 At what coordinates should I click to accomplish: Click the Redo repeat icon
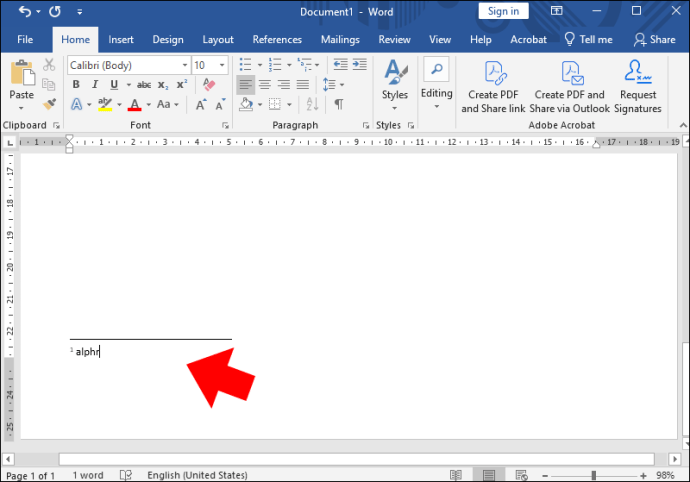[55, 11]
